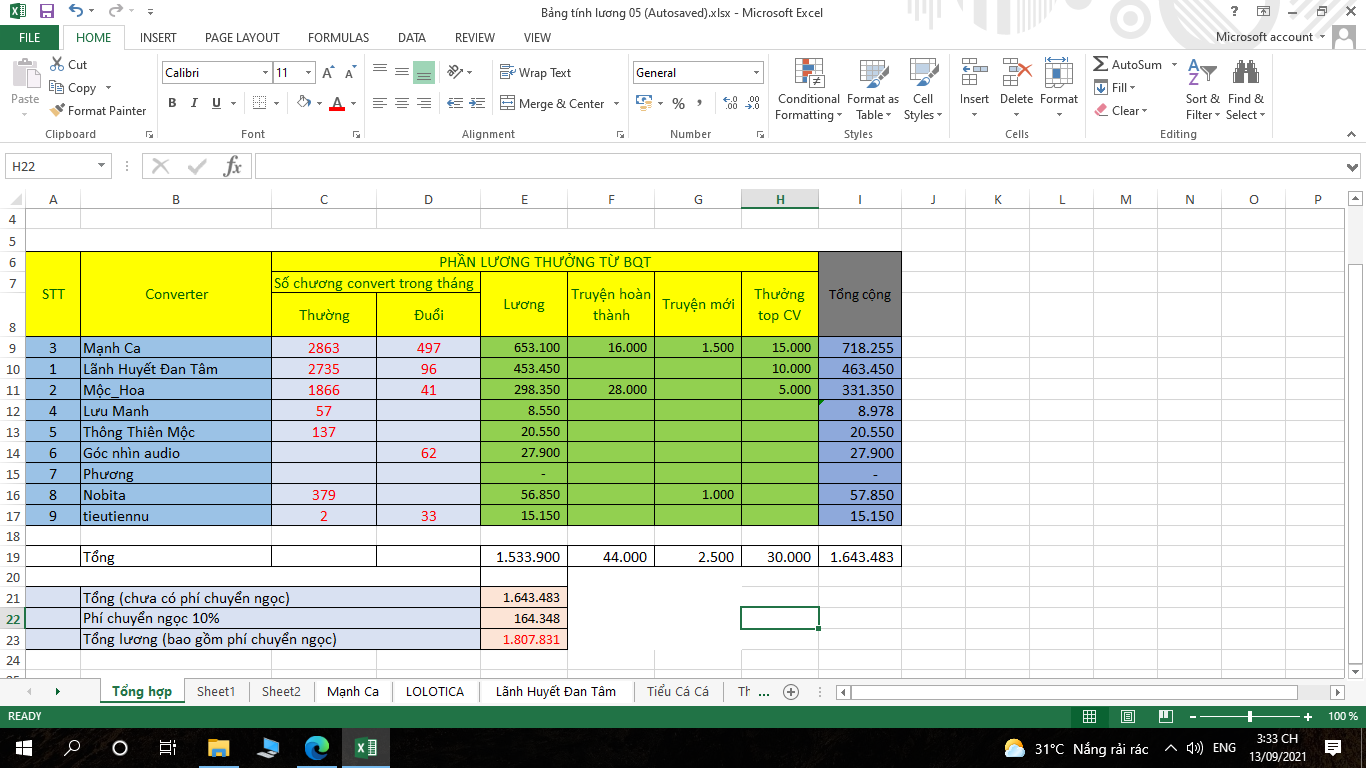The image size is (1366, 768).
Task: Open the General number format dropdown
Action: click(x=756, y=73)
